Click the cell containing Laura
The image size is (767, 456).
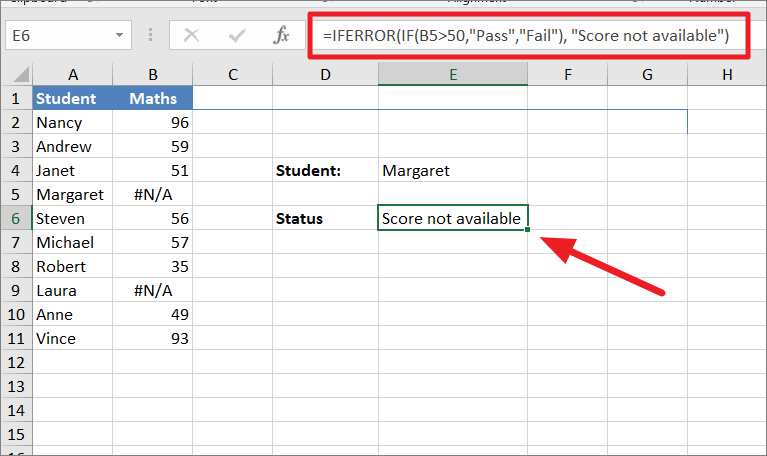[72, 290]
